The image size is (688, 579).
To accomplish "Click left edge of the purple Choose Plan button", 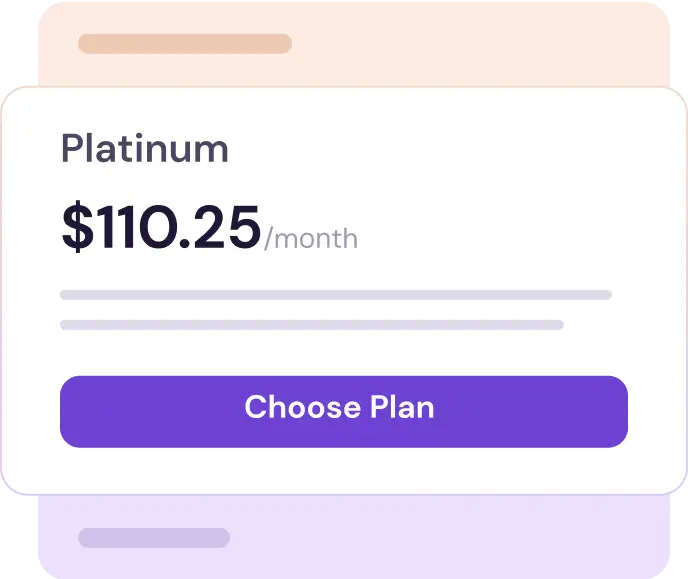I will coord(70,411).
